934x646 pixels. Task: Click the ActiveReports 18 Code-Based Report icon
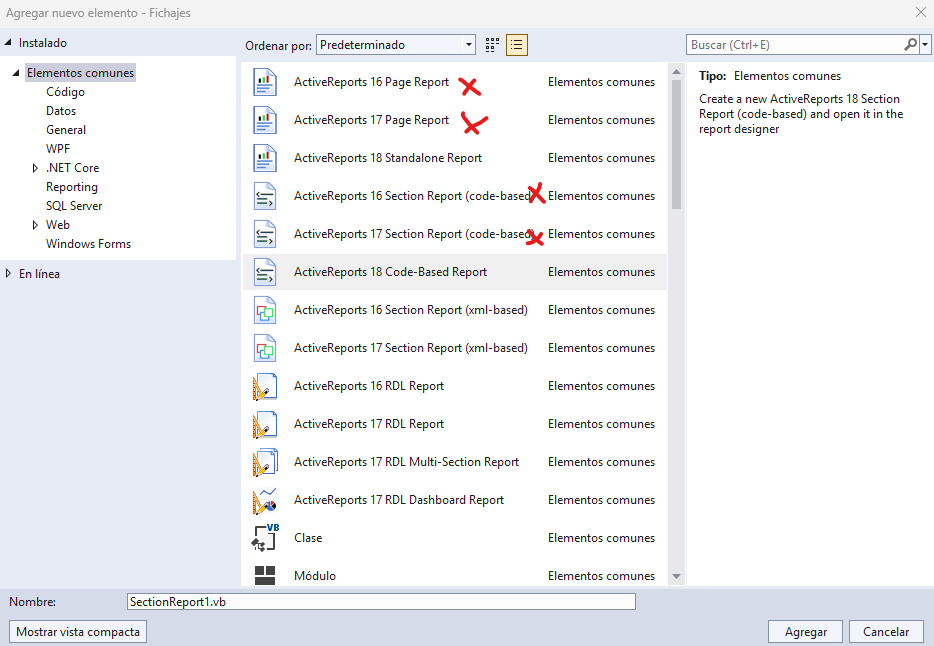pos(264,272)
